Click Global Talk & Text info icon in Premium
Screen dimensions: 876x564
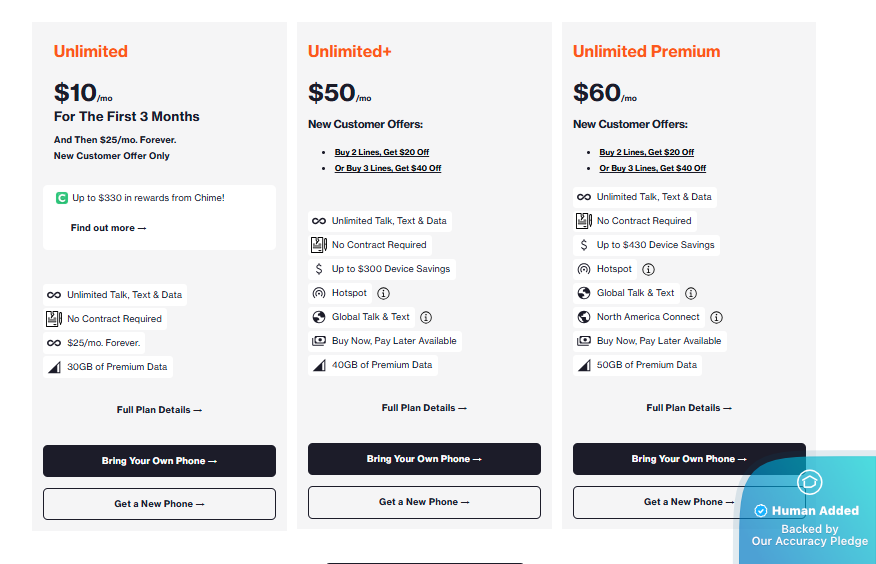point(691,293)
